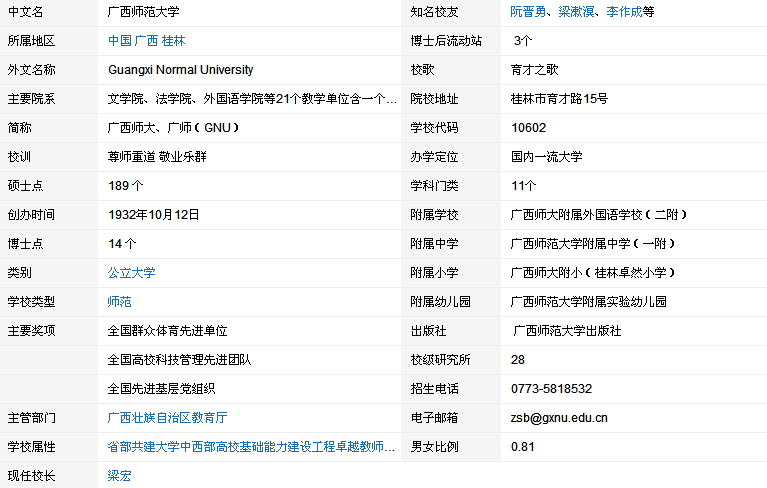Click the 主管部门 row label
The width and height of the screenshot is (767, 488).
point(31,418)
